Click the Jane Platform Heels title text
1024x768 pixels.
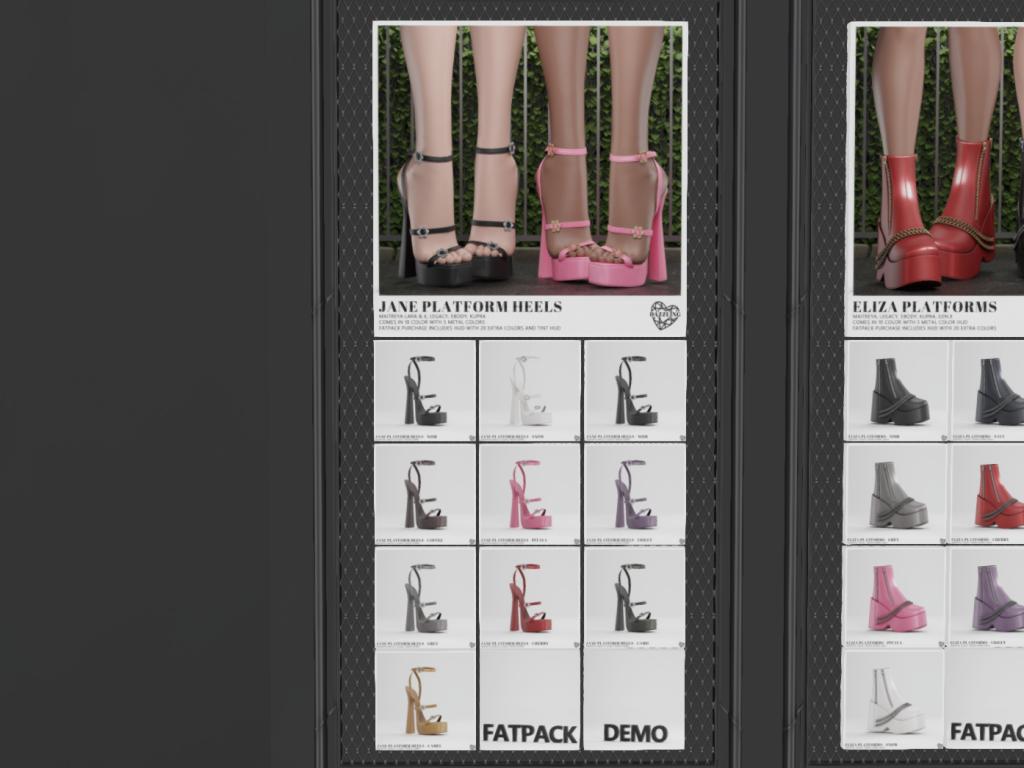pyautogui.click(x=470, y=306)
